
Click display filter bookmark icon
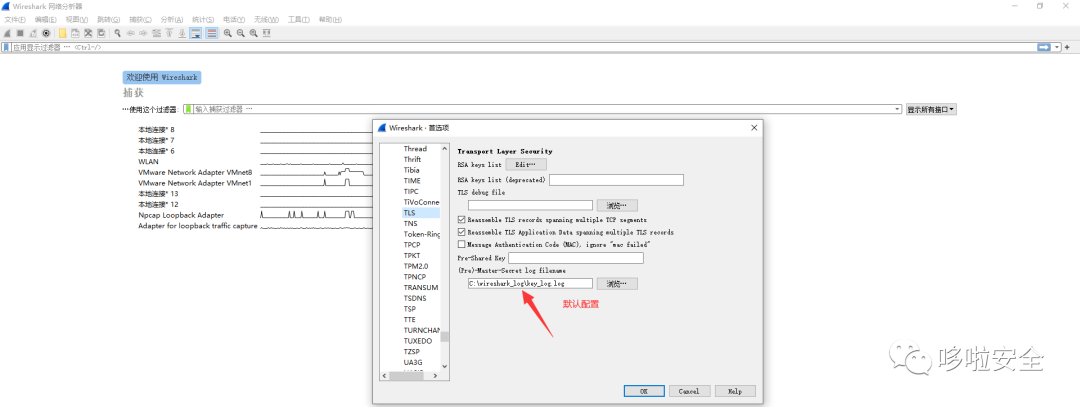click(x=6, y=47)
